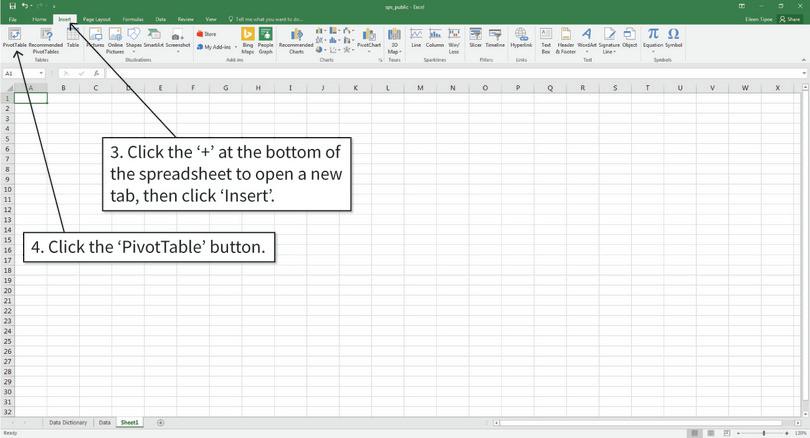810x438 pixels.
Task: Zoom out with the minus button
Action: (739, 433)
